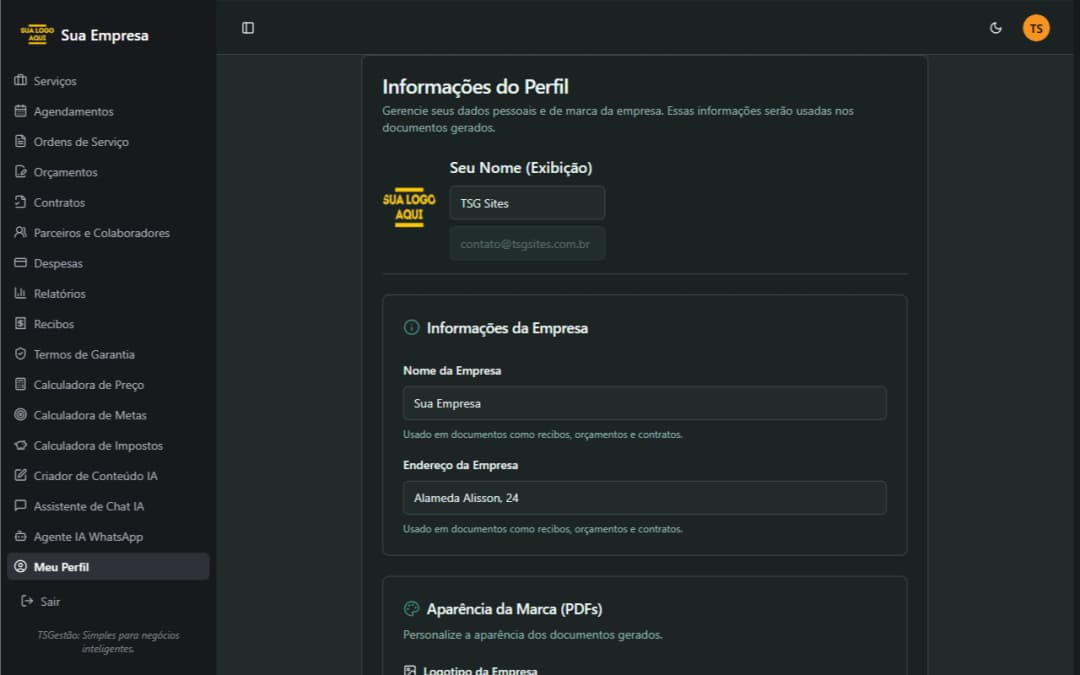Click the Serviços briefcase icon
Image resolution: width=1080 pixels, height=675 pixels.
[20, 81]
